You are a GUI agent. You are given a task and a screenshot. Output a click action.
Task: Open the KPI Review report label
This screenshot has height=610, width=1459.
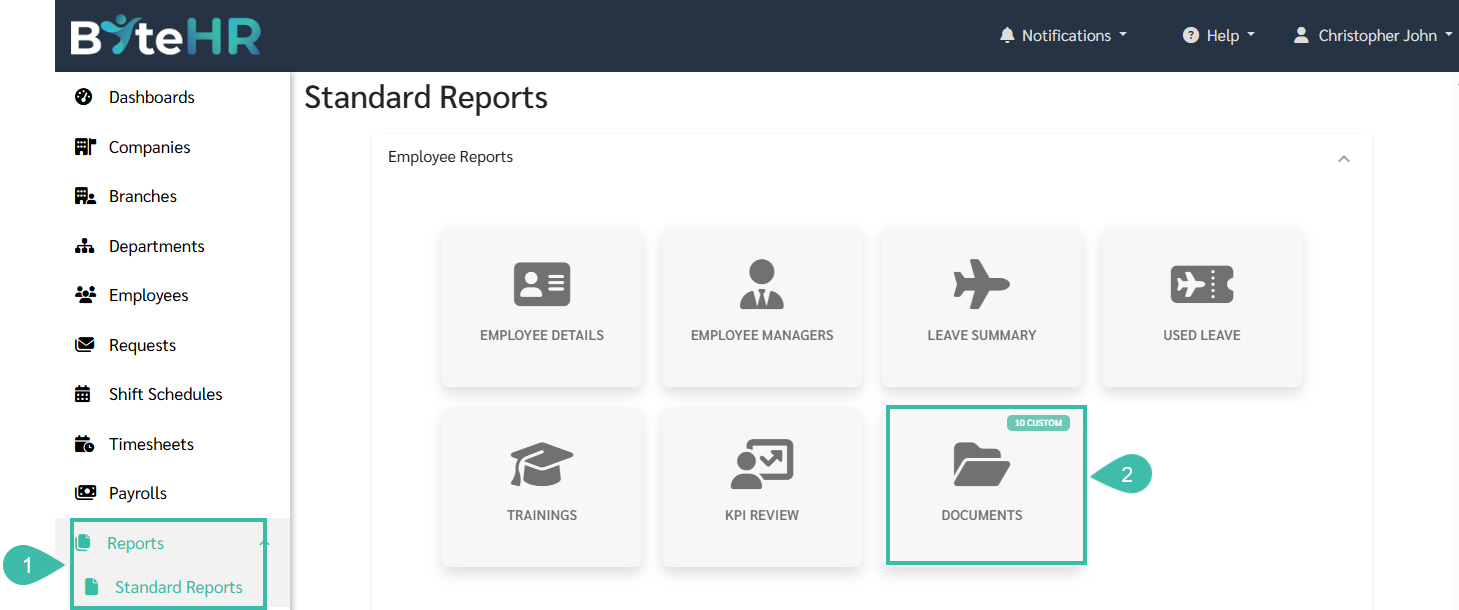coord(762,515)
